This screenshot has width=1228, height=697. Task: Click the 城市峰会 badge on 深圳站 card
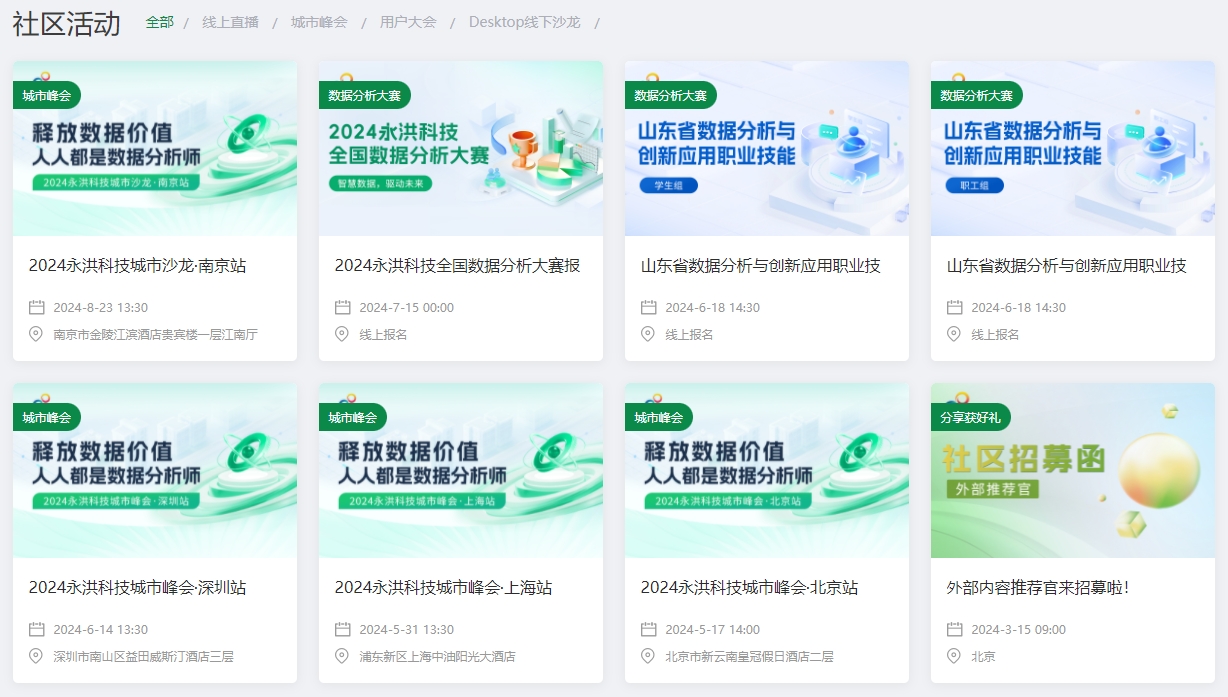47,418
